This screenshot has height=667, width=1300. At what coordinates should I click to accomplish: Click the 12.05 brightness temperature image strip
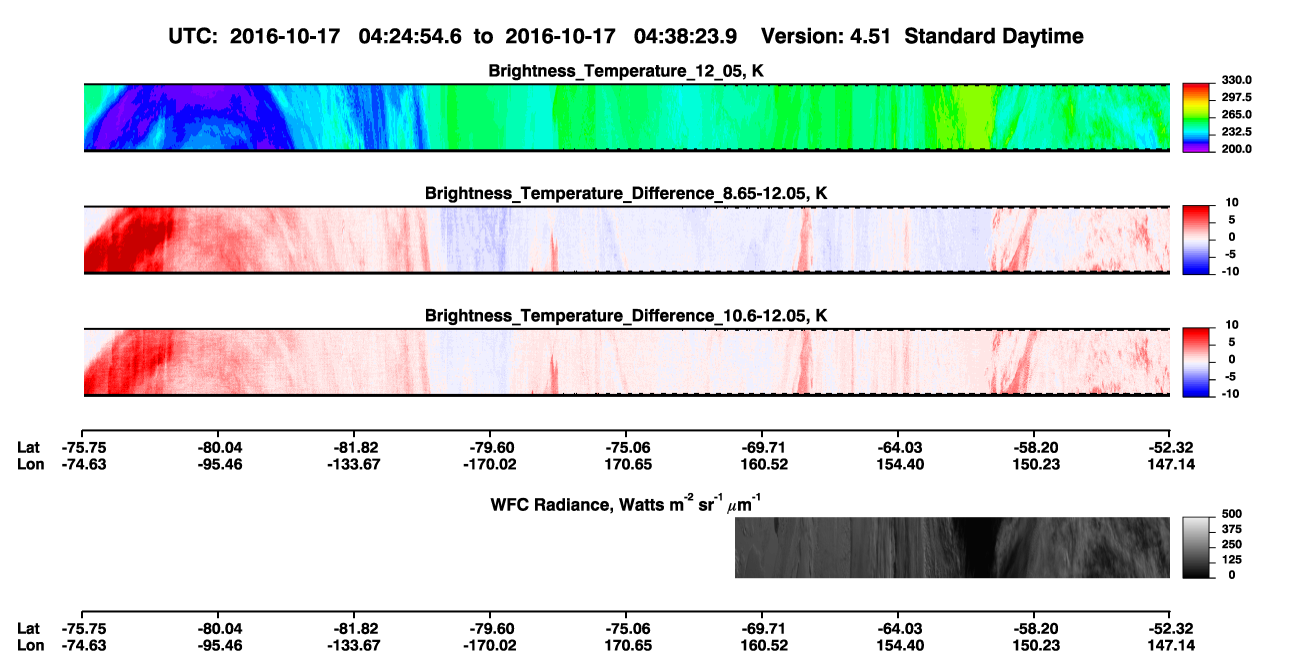click(626, 117)
